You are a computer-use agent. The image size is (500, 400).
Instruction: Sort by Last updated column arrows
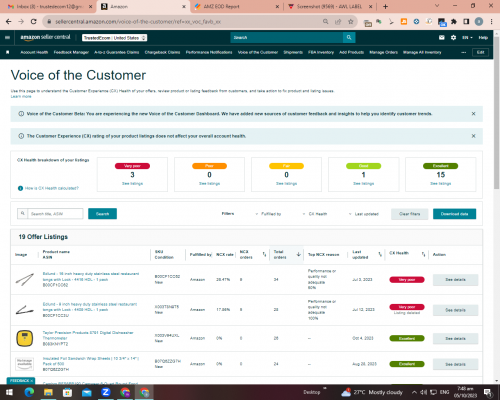(380, 254)
